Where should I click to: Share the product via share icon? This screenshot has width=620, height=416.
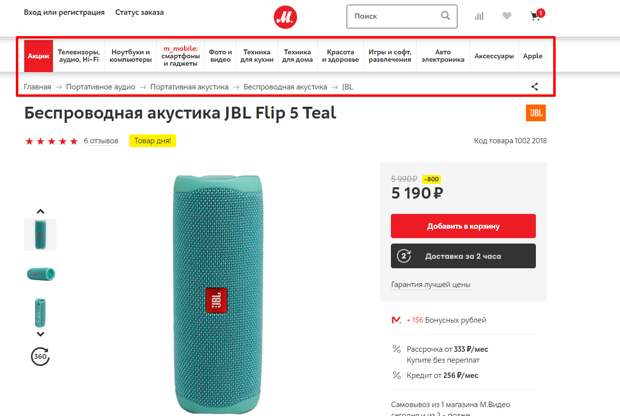coord(534,87)
